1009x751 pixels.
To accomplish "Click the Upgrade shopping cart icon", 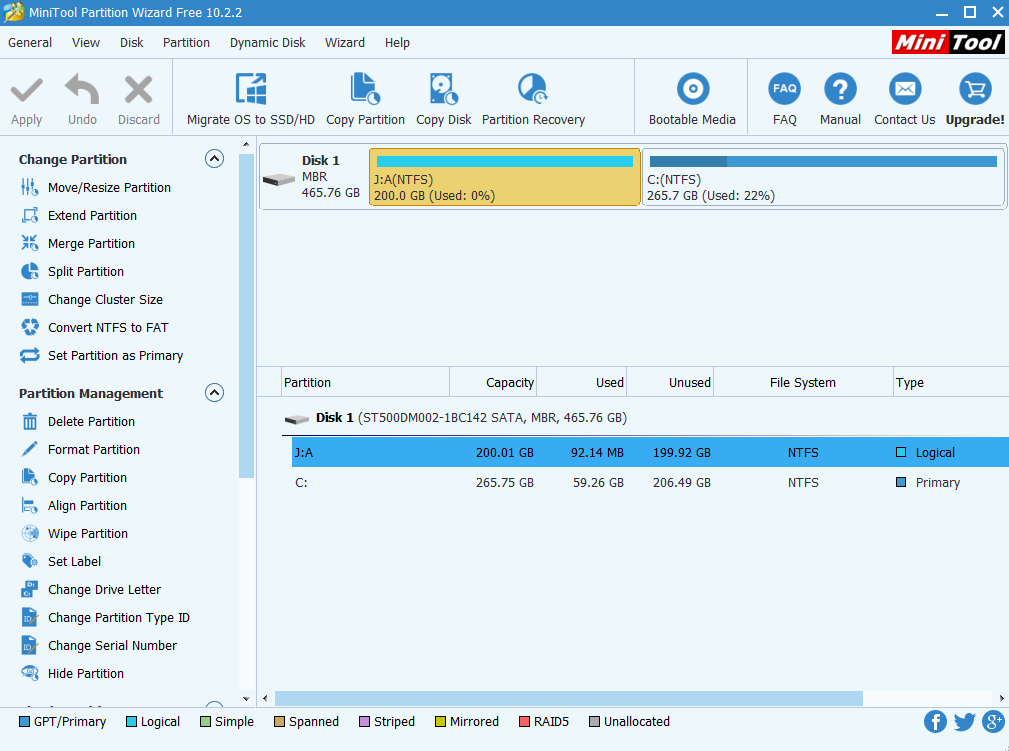I will coord(976,89).
